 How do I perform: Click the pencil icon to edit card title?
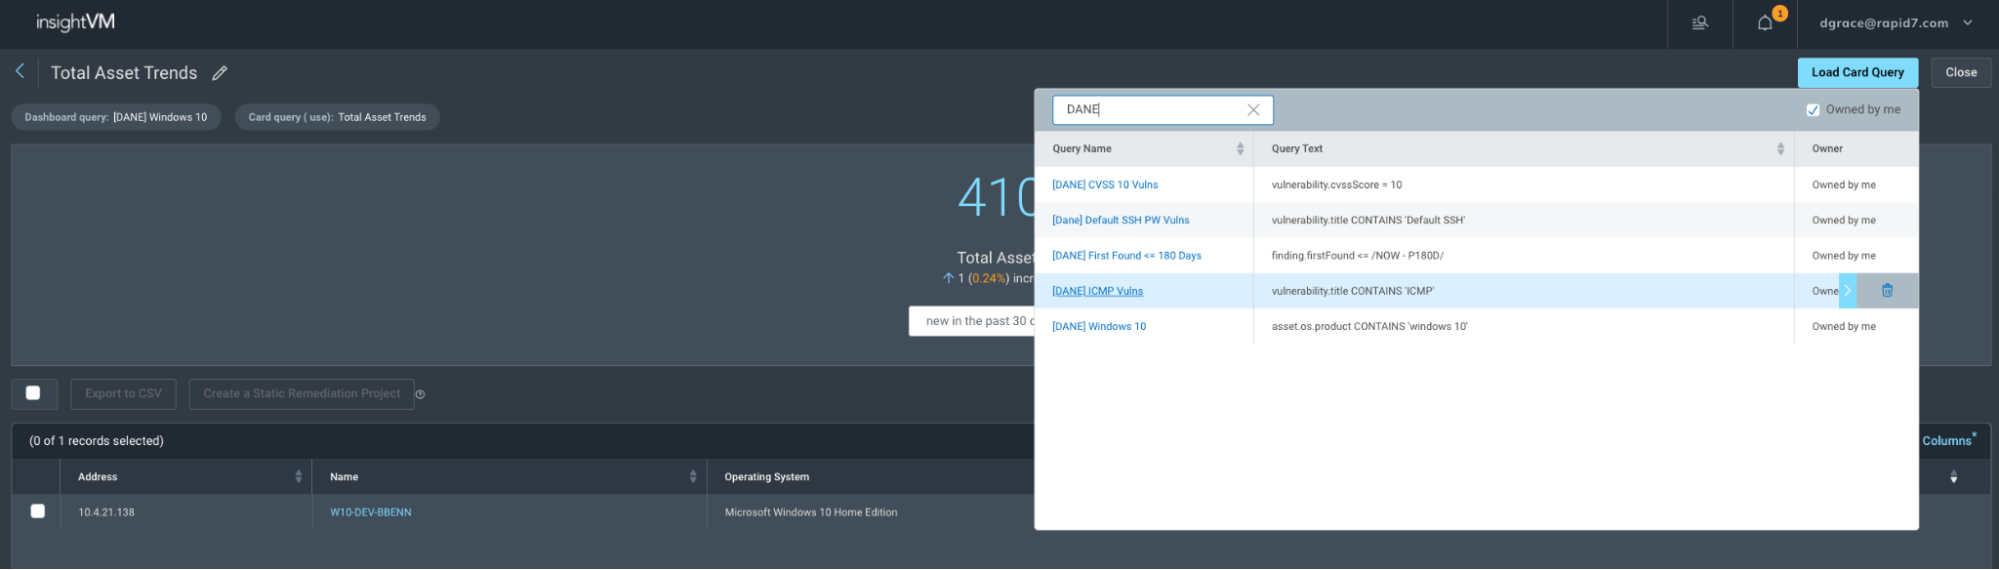click(x=220, y=73)
